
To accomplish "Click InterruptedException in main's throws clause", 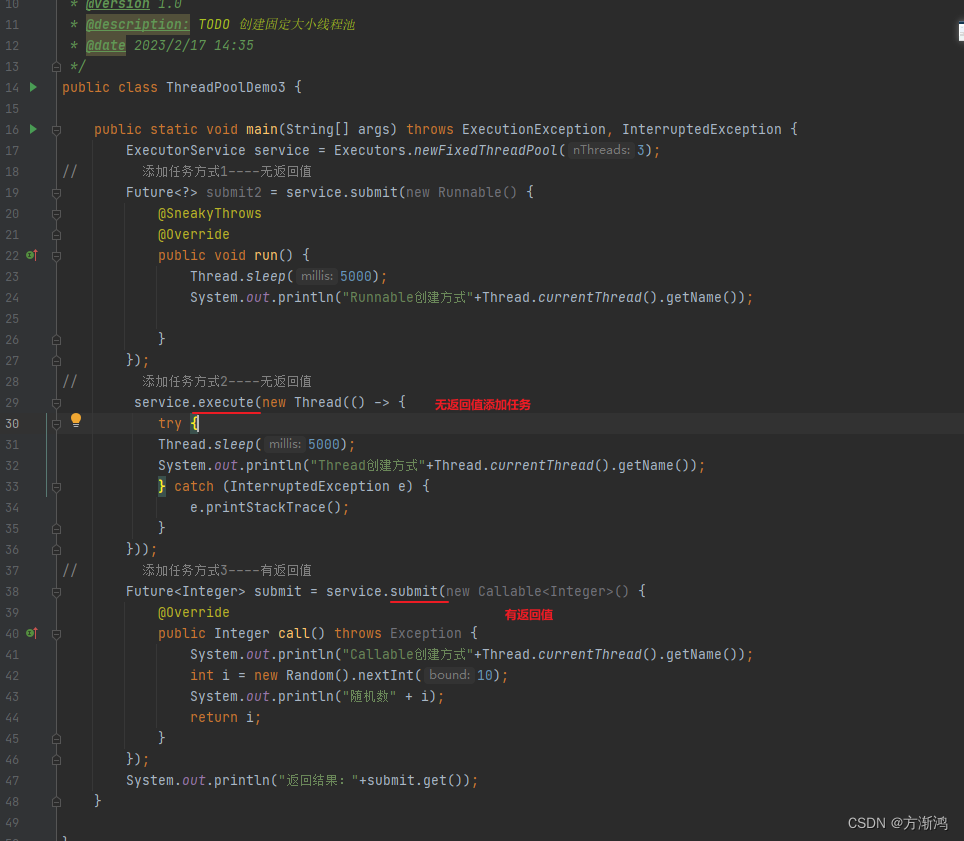I will pyautogui.click(x=701, y=129).
